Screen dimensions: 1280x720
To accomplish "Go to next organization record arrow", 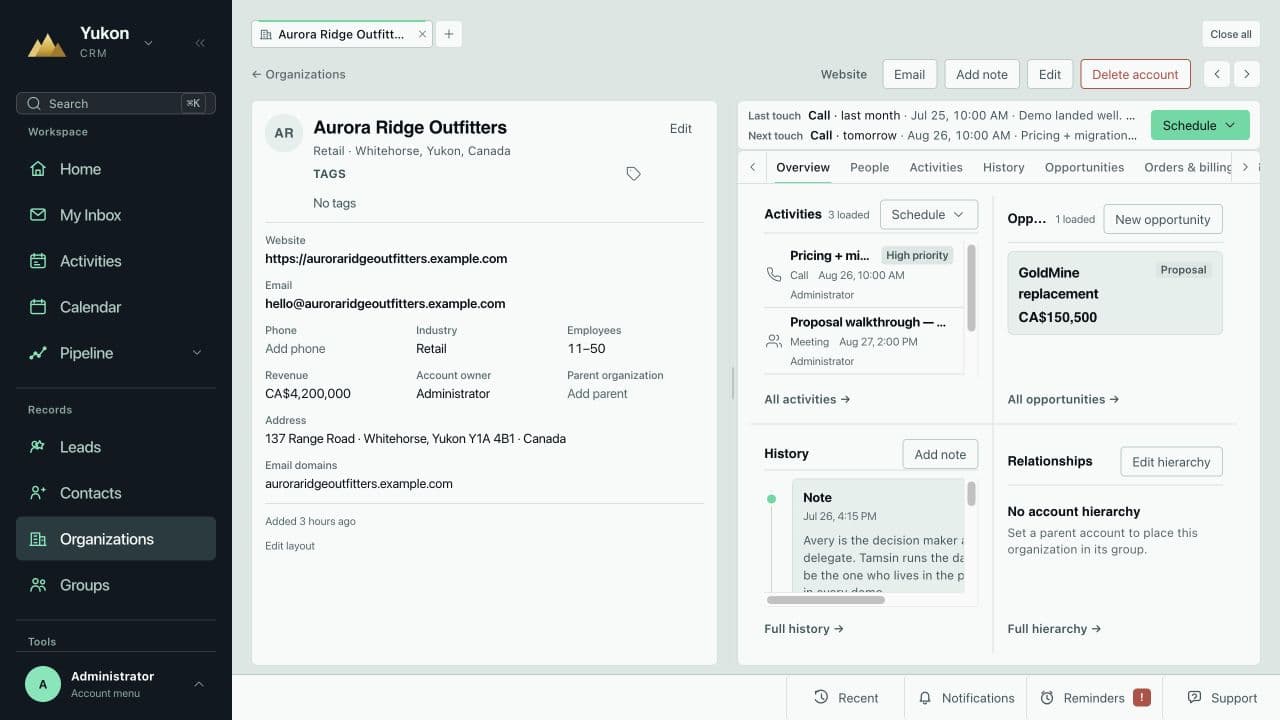I will pyautogui.click(x=1246, y=74).
